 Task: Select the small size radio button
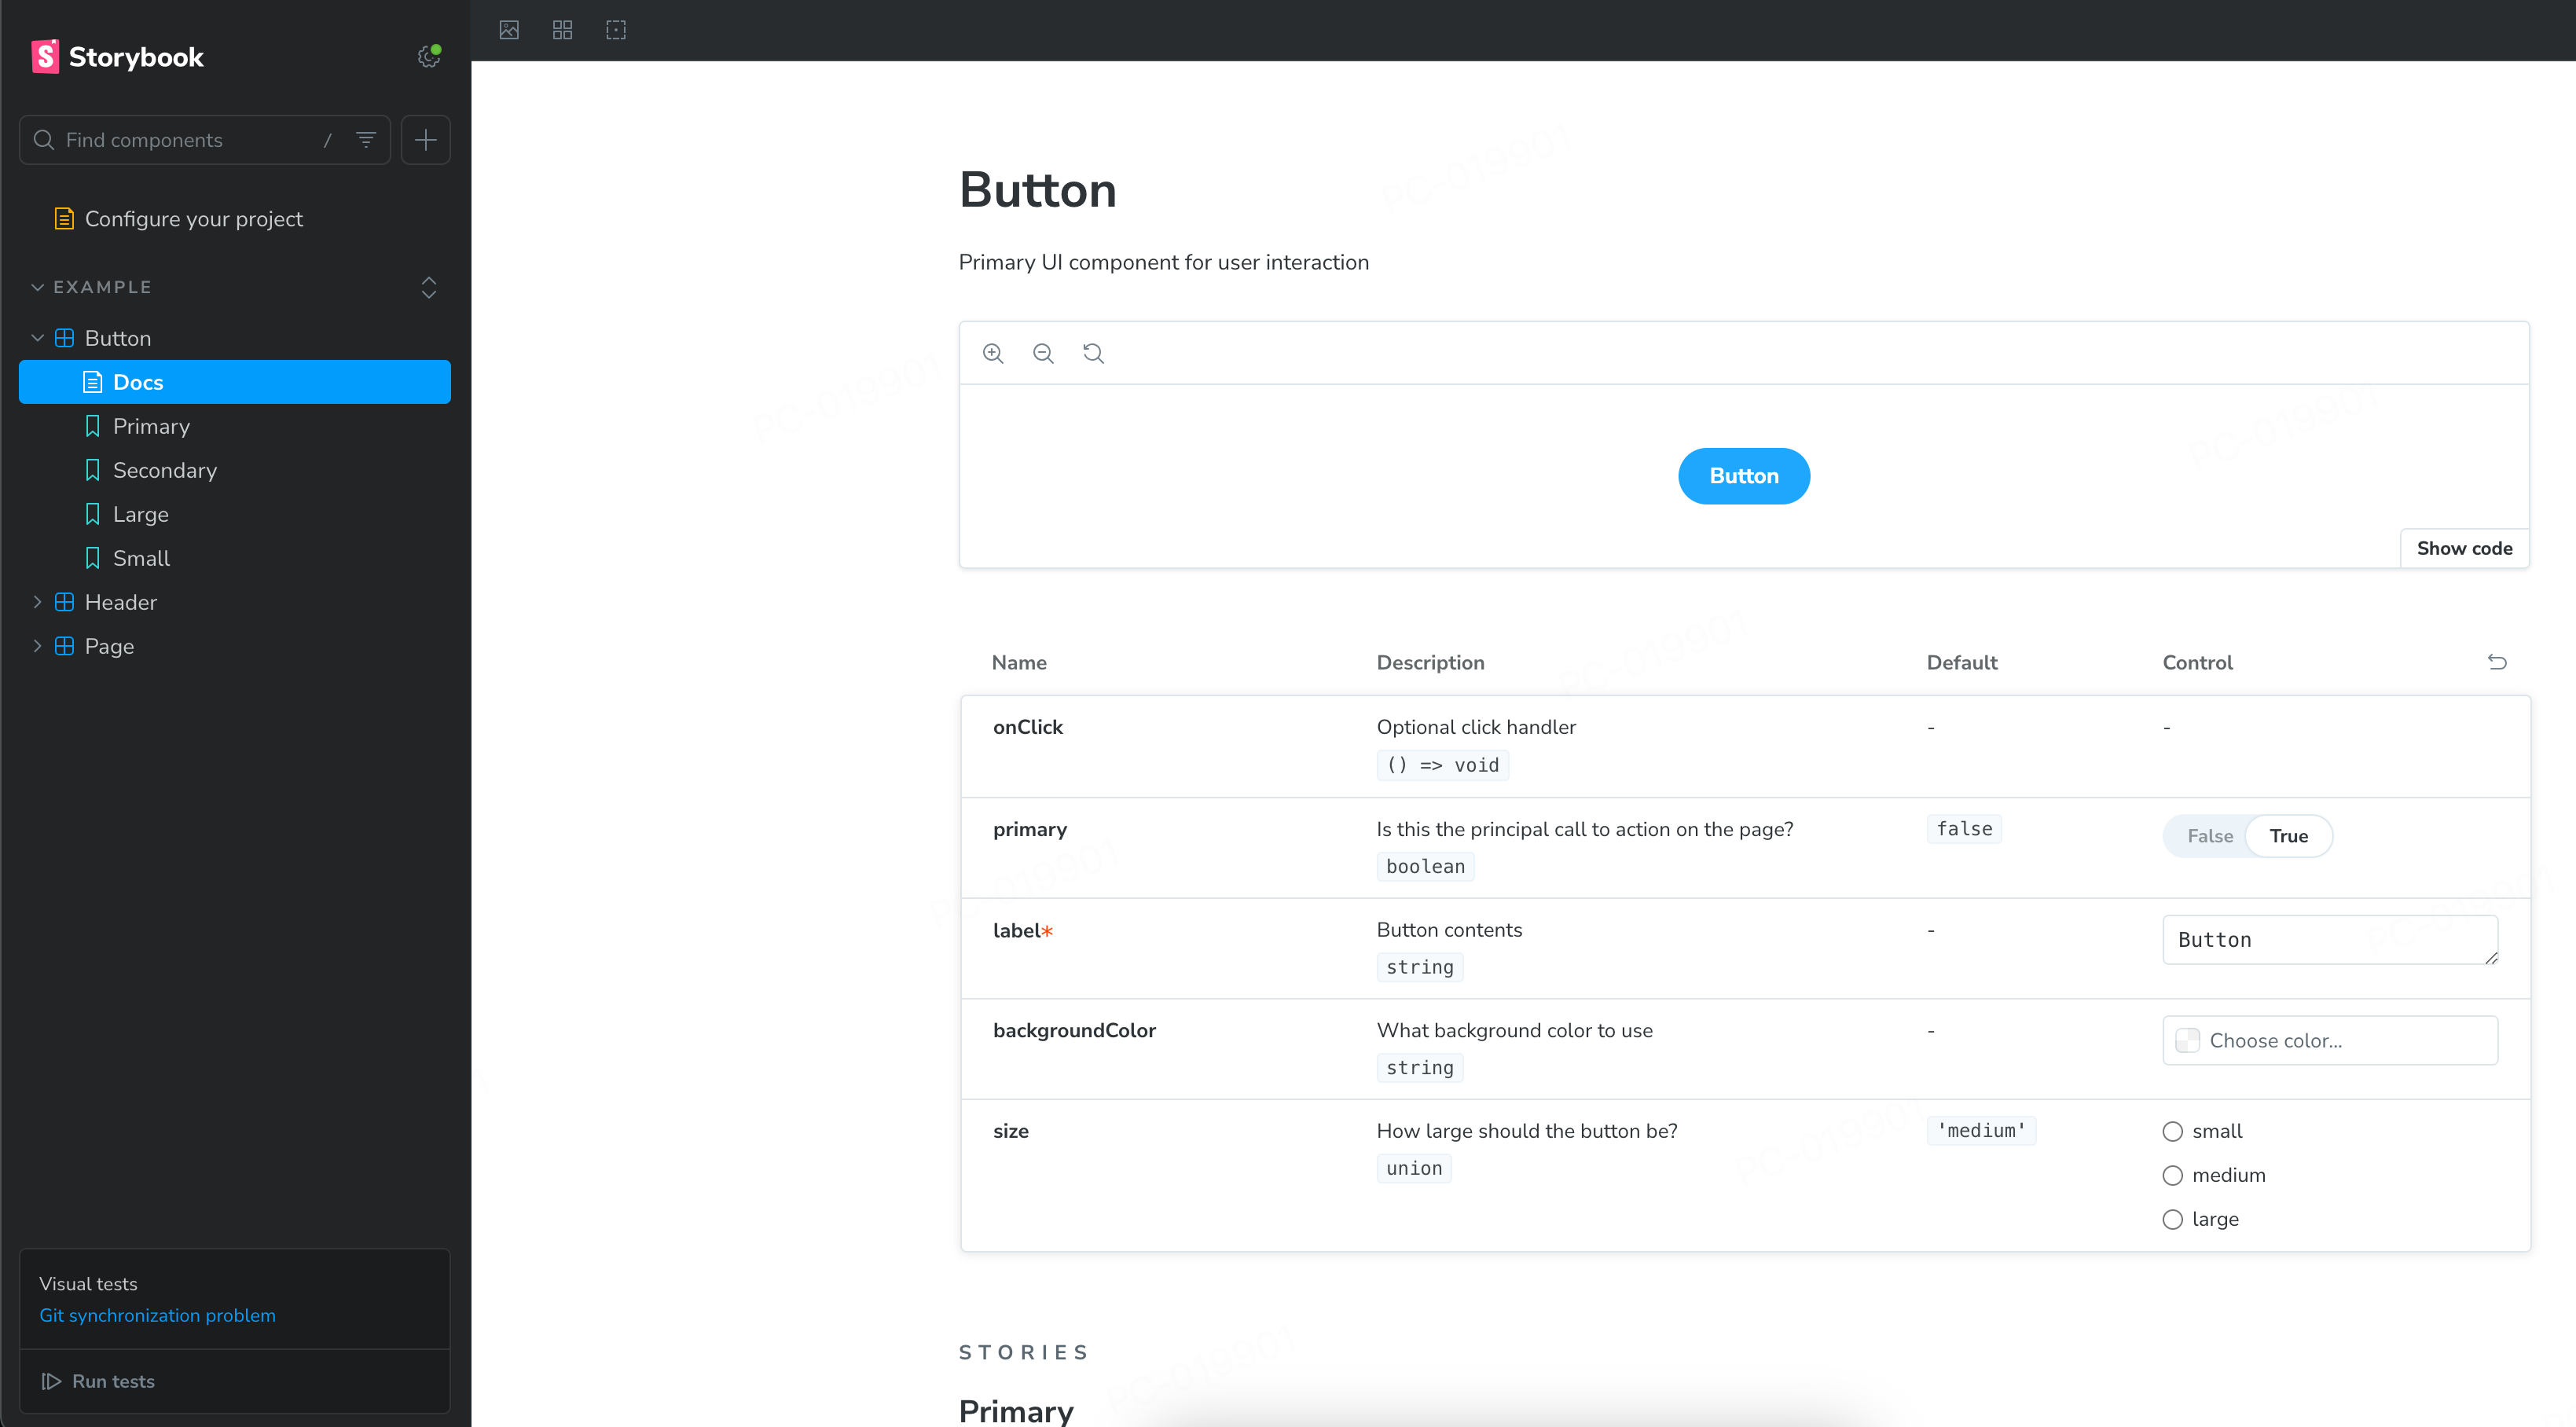[x=2174, y=1130]
